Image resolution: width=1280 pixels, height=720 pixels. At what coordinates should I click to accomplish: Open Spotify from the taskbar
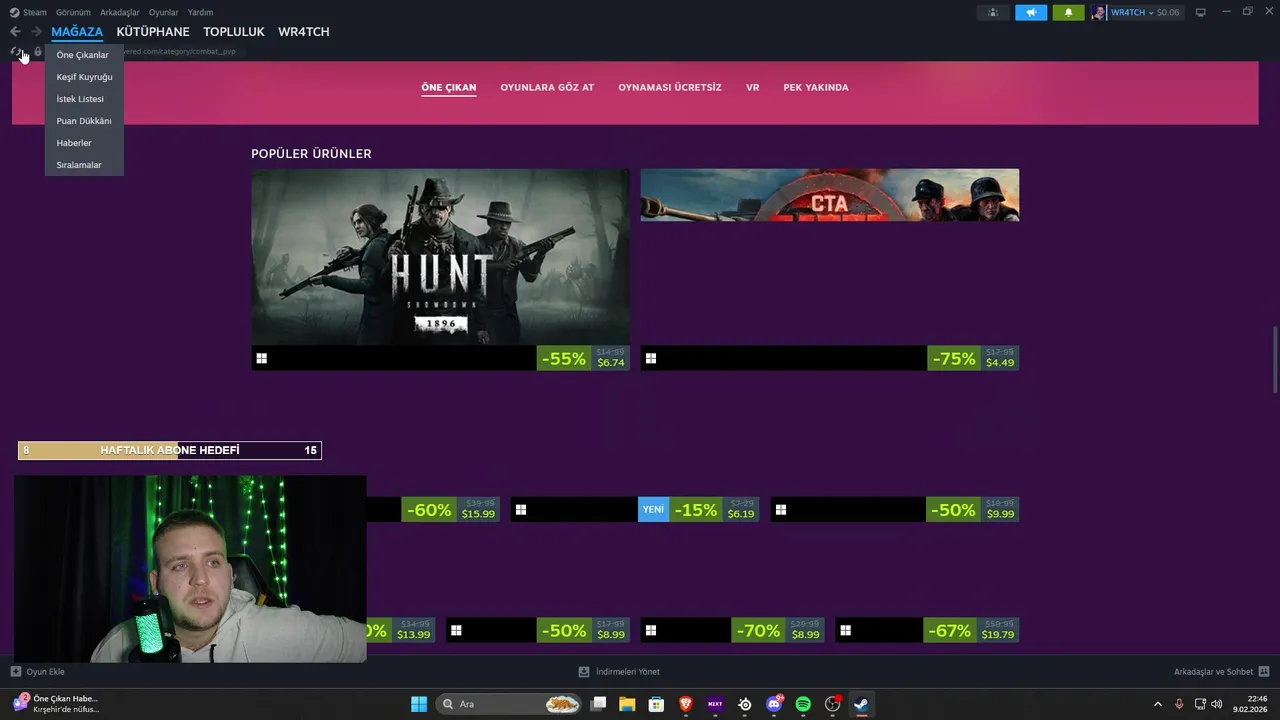click(803, 704)
